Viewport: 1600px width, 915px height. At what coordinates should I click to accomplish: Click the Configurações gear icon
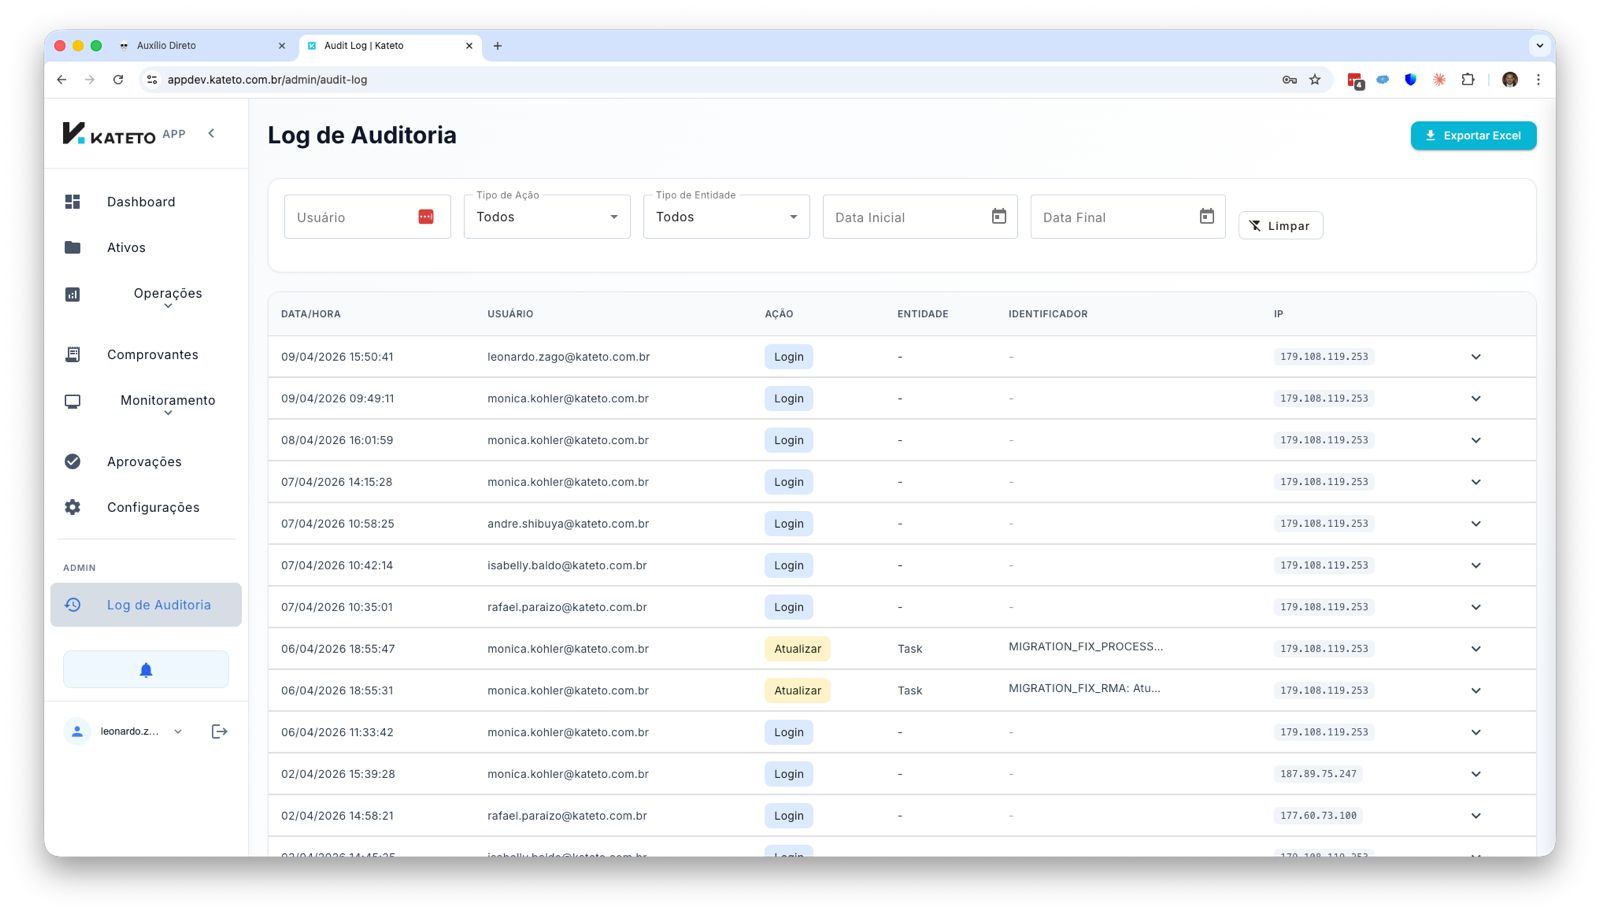click(x=73, y=507)
